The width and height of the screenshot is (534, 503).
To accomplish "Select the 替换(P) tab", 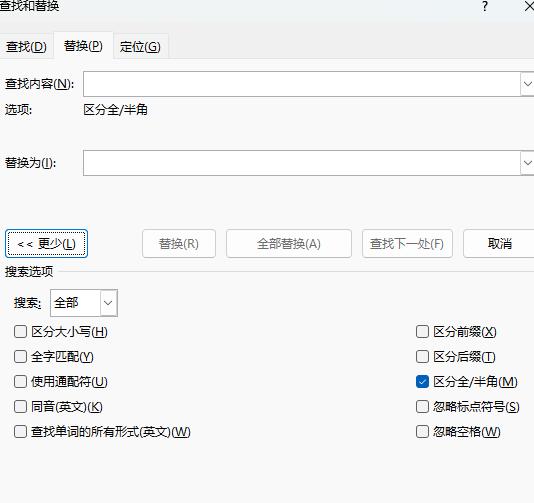I will (x=83, y=46).
